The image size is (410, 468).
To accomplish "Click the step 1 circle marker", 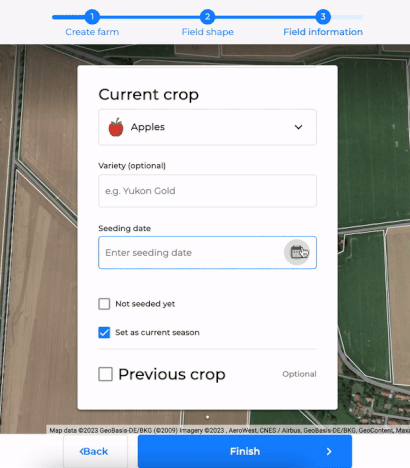I will click(92, 16).
